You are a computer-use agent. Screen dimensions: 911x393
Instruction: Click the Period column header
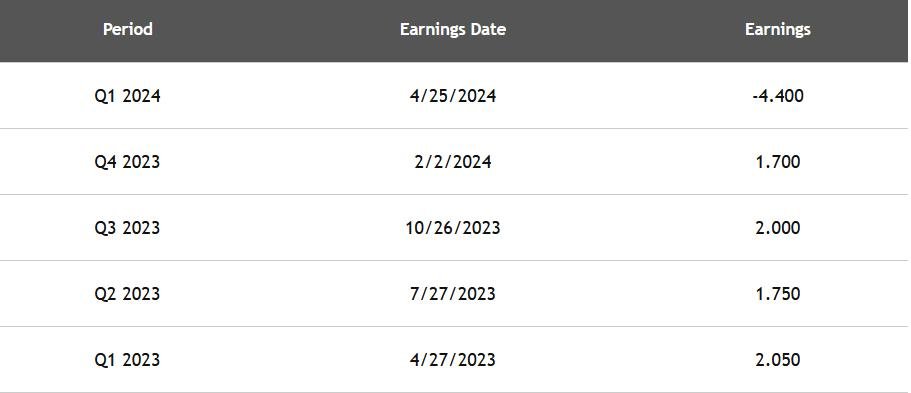(x=128, y=29)
